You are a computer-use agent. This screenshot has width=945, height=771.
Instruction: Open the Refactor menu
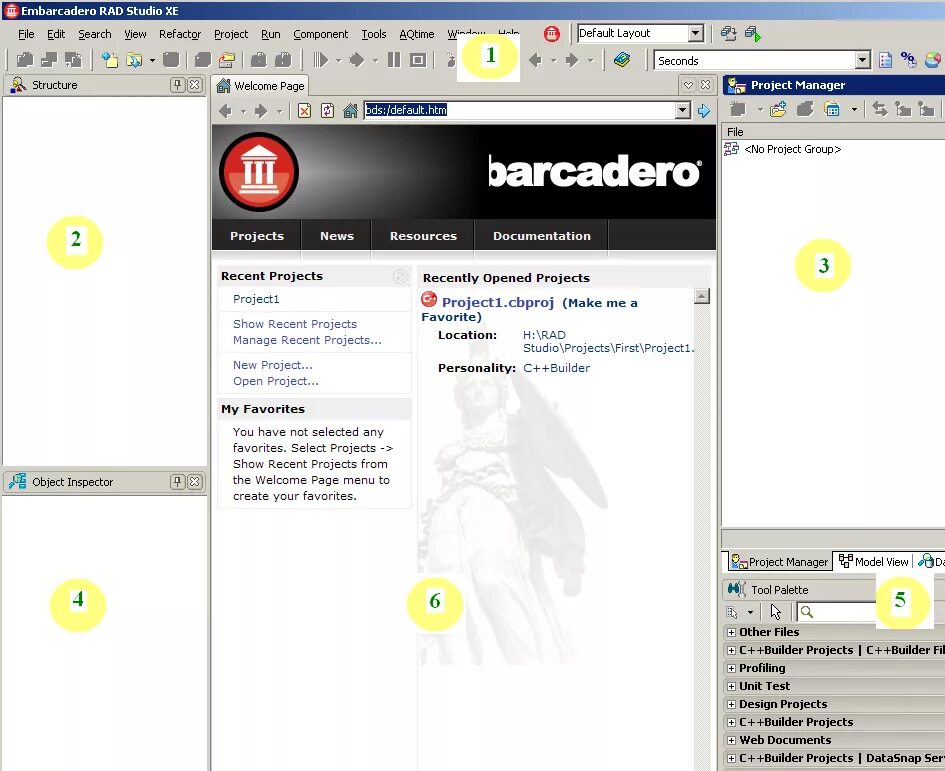180,34
